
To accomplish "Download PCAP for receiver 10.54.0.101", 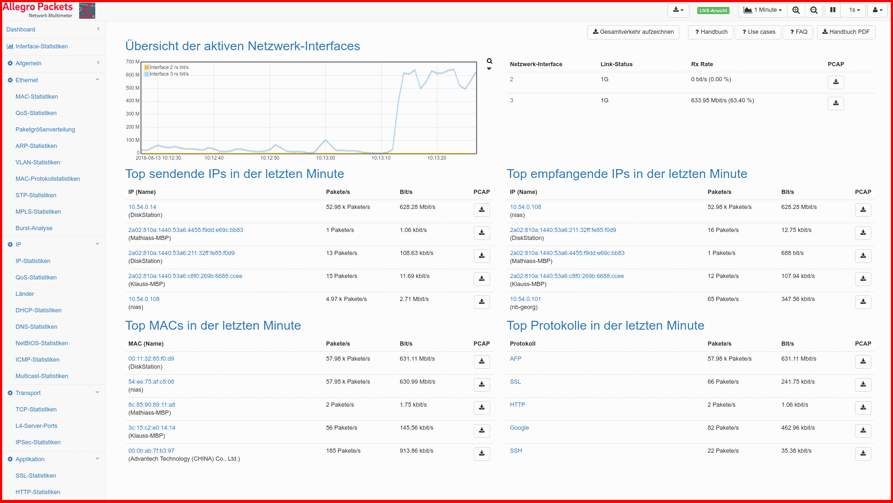I will coord(863,301).
